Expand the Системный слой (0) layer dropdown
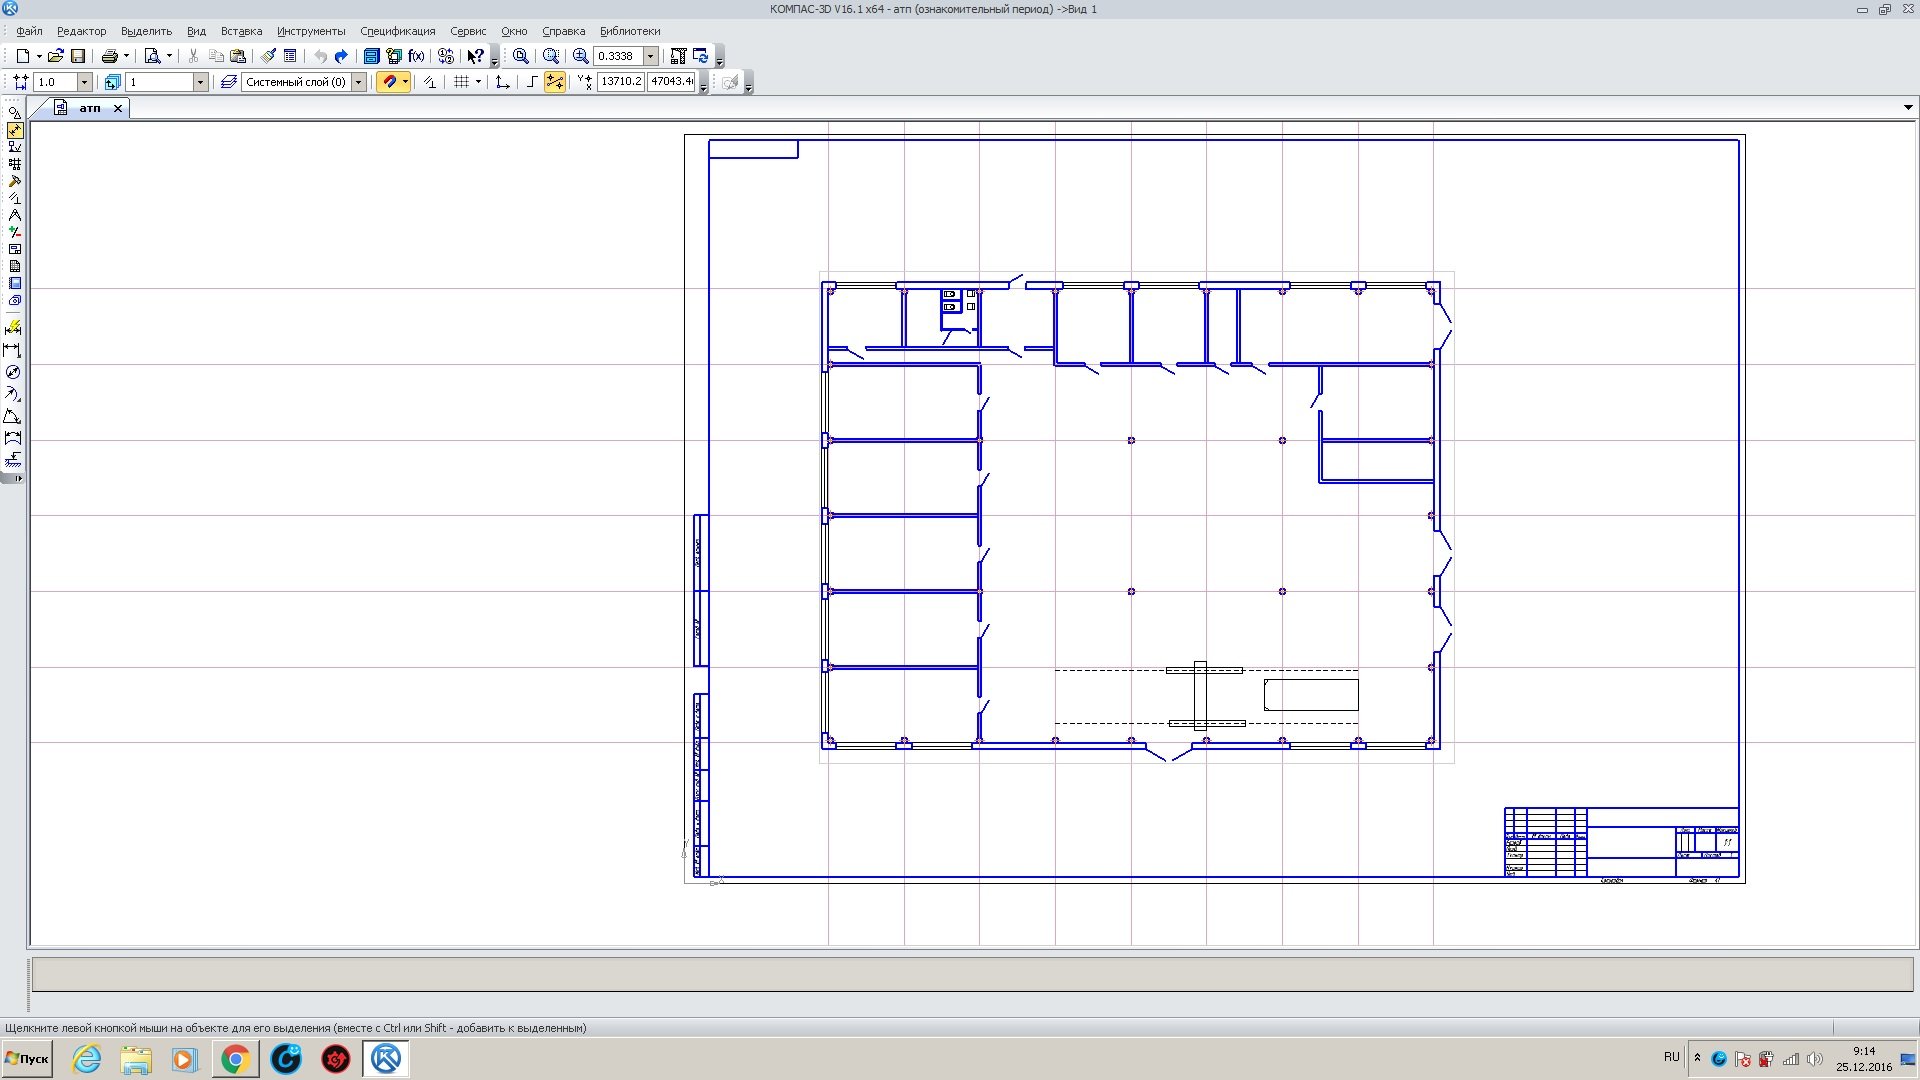The height and width of the screenshot is (1080, 1920). coord(359,82)
